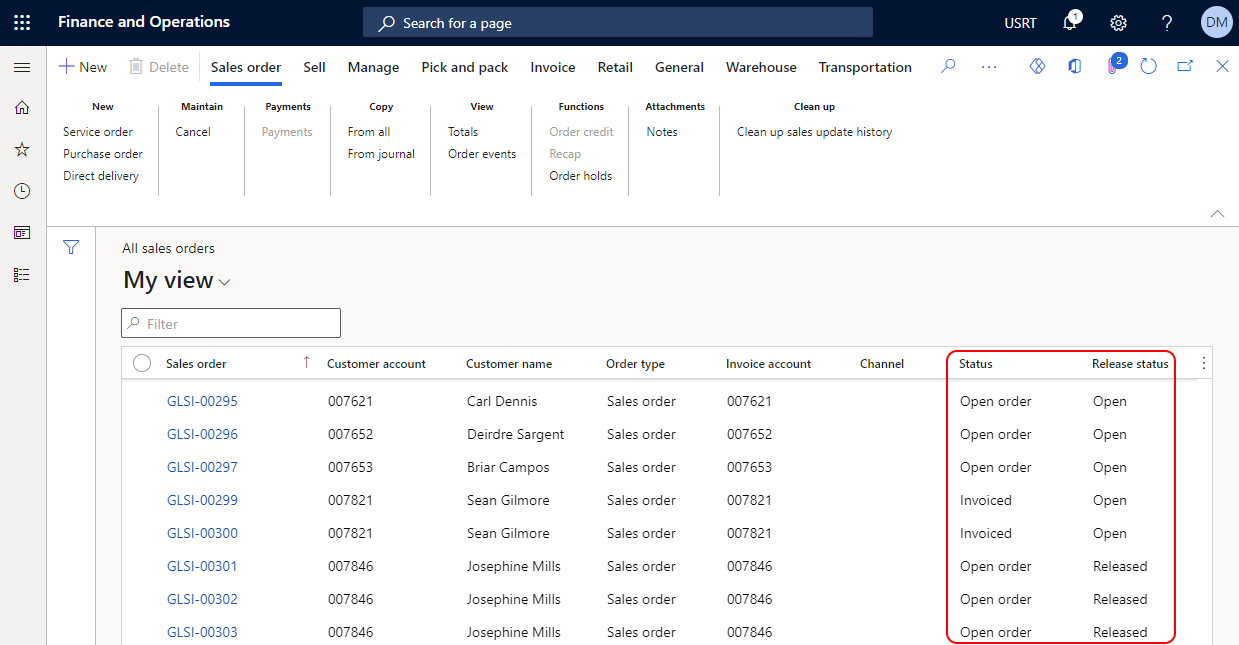Screen dimensions: 1239x645
Task: Open the help question mark
Action: (1167, 22)
